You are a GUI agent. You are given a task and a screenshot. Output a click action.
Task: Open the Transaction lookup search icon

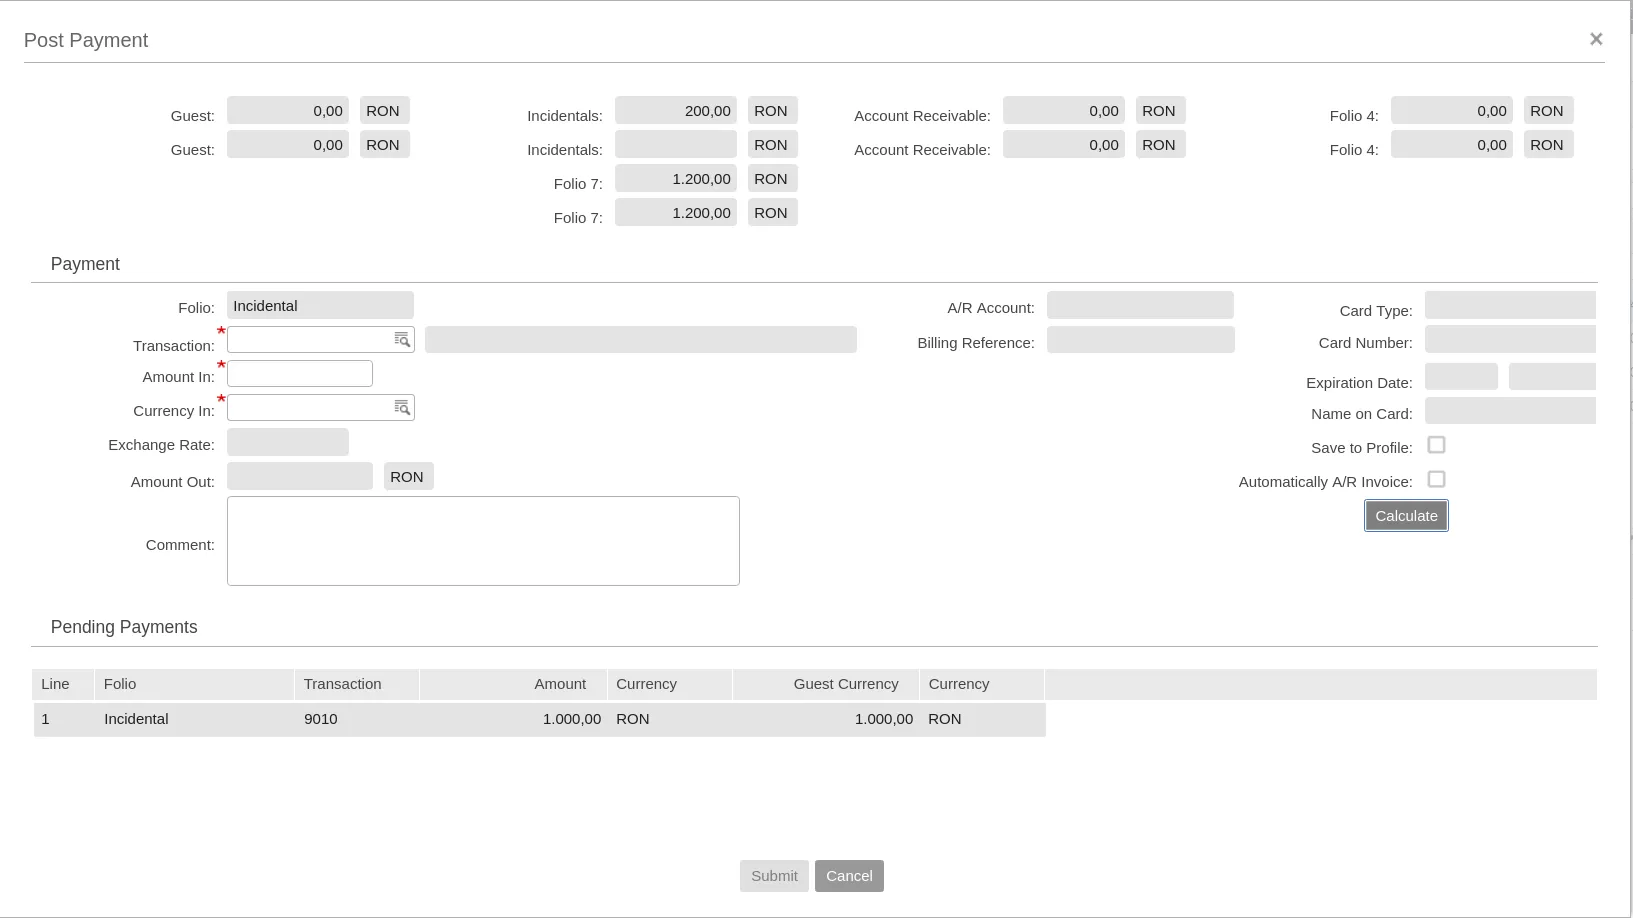click(402, 340)
